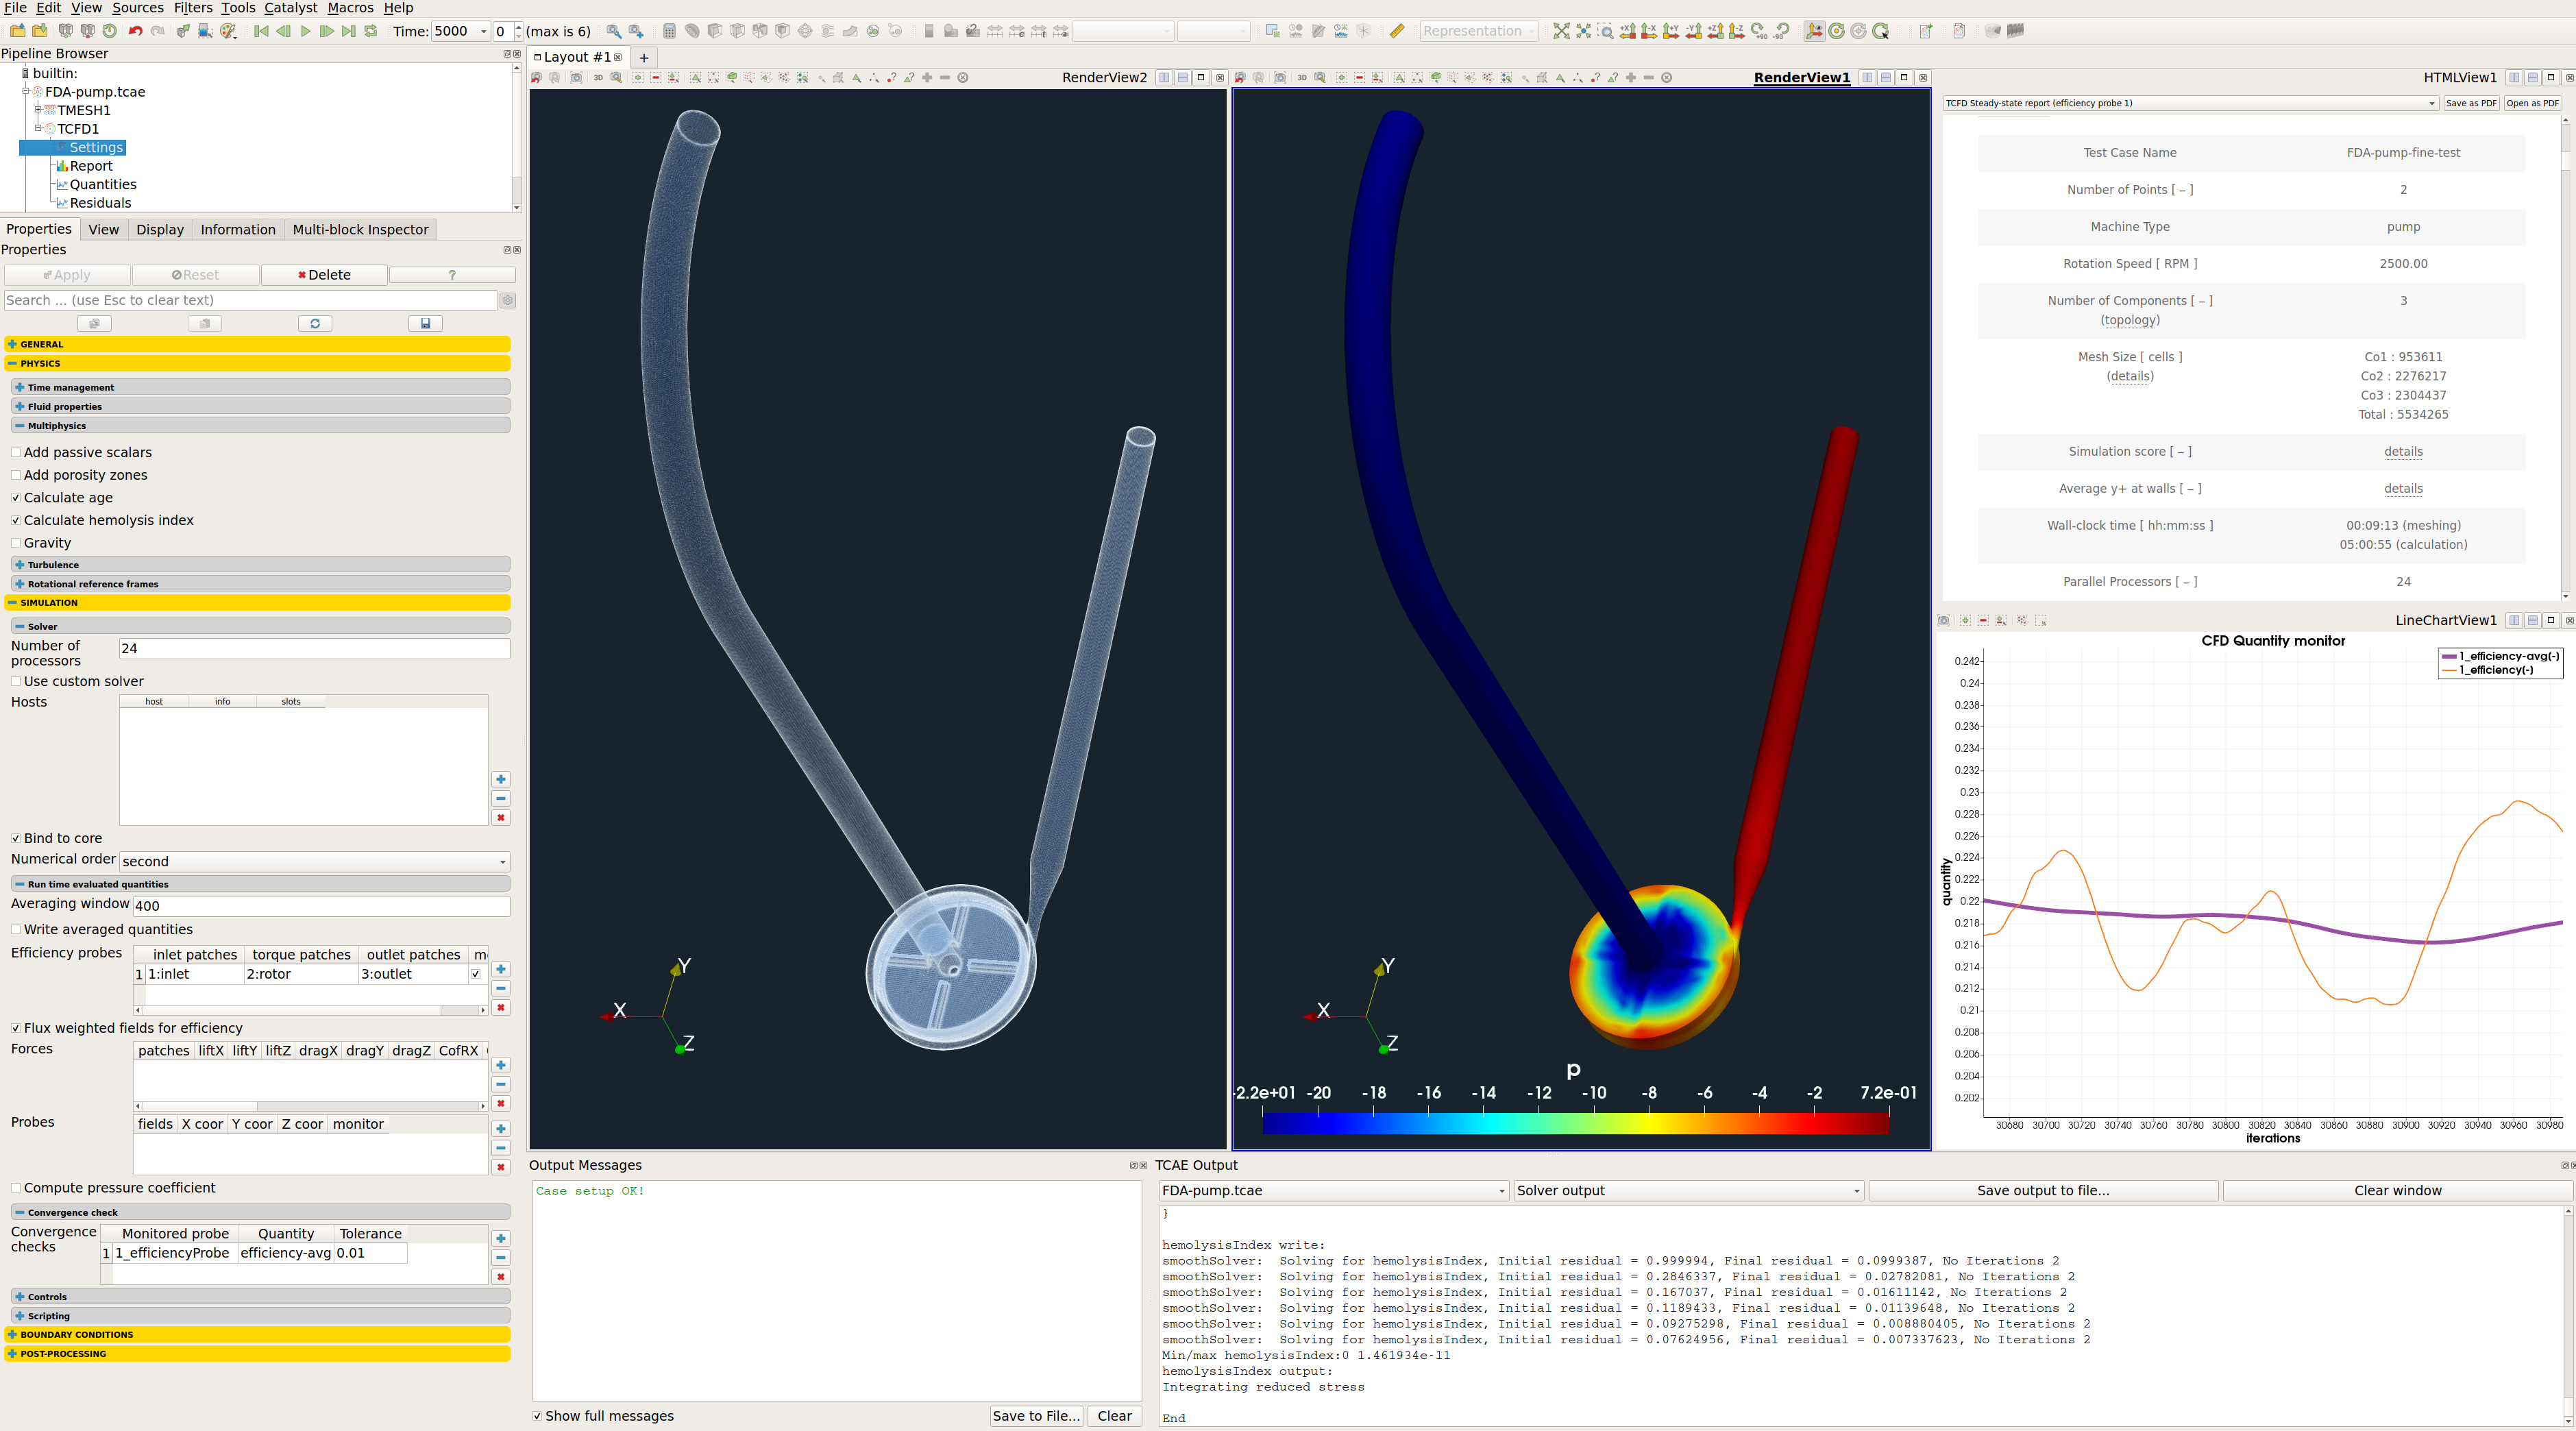The width and height of the screenshot is (2576, 1431).
Task: Click the Open file folder icon
Action: click(x=18, y=31)
